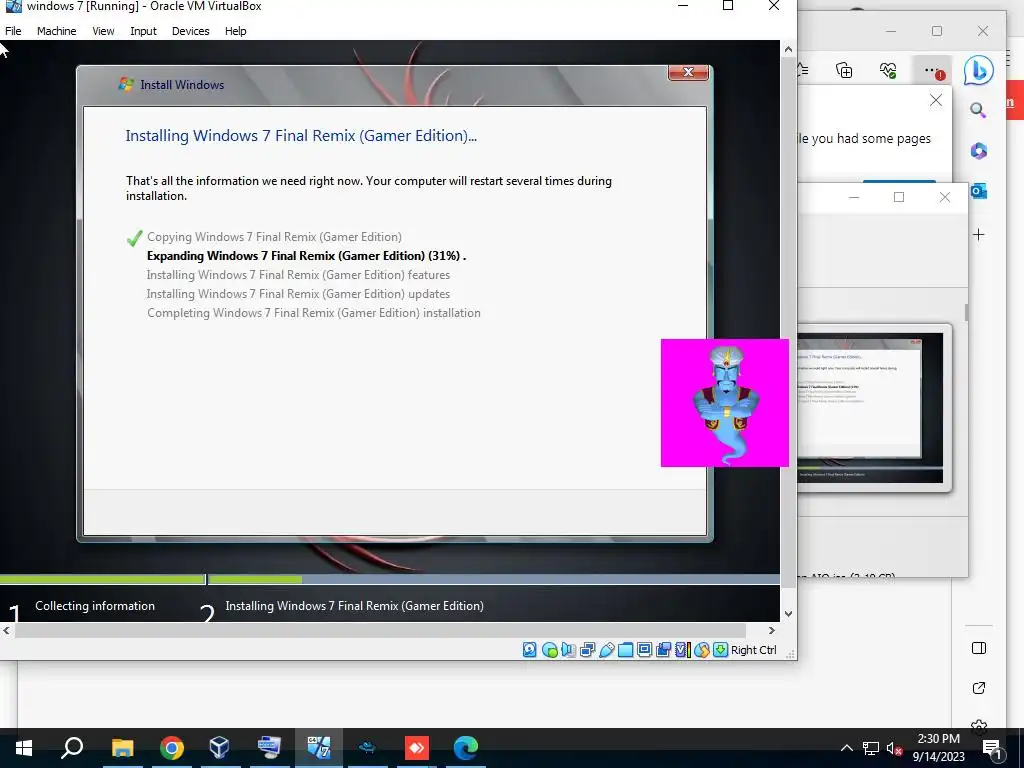Add an app to Edge sidebar
Image resolution: width=1024 pixels, height=768 pixels.
click(x=978, y=234)
